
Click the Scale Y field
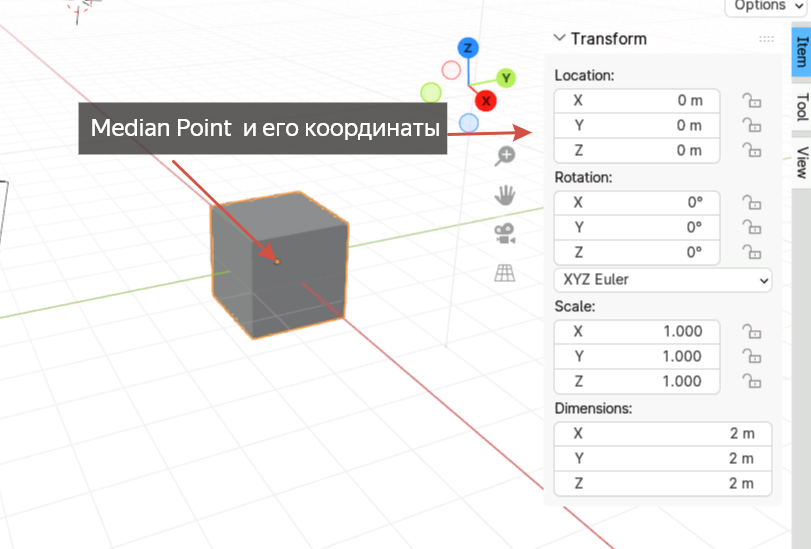click(637, 356)
